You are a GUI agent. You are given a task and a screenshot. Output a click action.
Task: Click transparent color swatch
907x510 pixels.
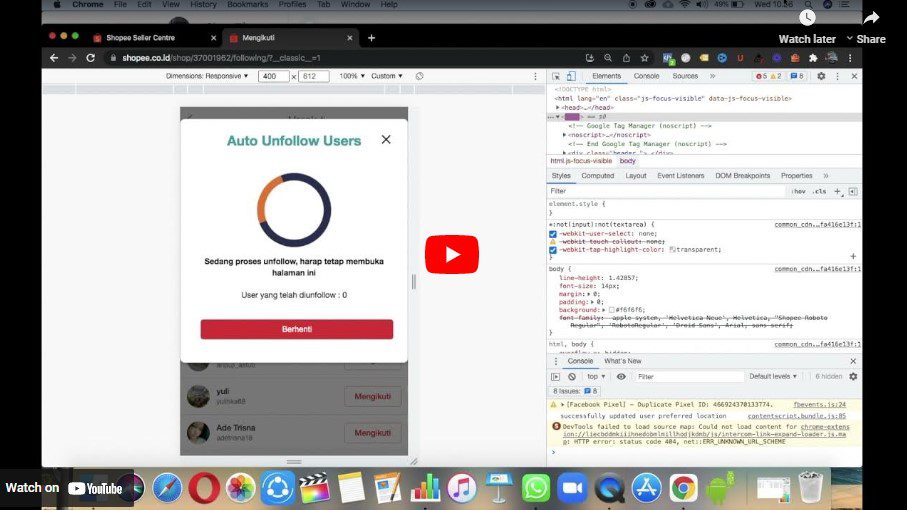(x=672, y=250)
